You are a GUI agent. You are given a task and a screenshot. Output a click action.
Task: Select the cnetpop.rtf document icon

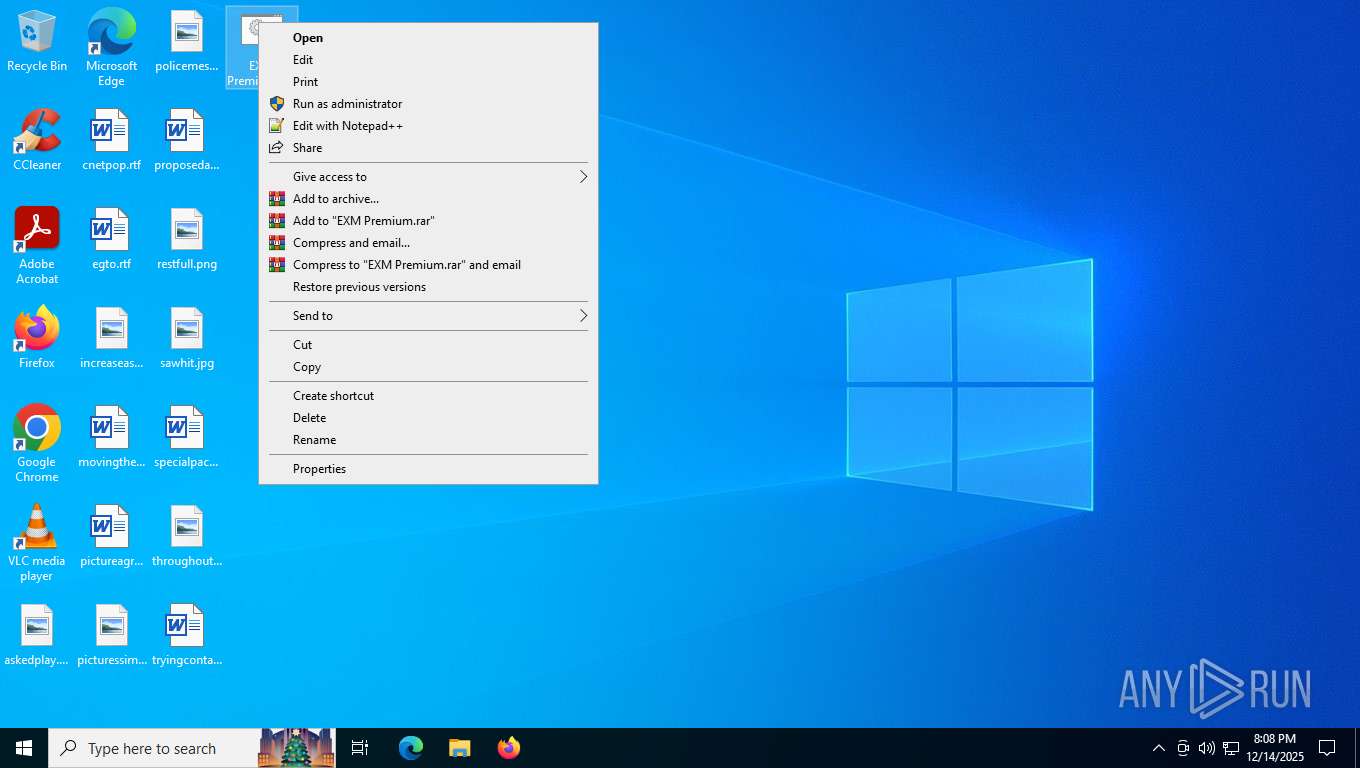pos(111,140)
